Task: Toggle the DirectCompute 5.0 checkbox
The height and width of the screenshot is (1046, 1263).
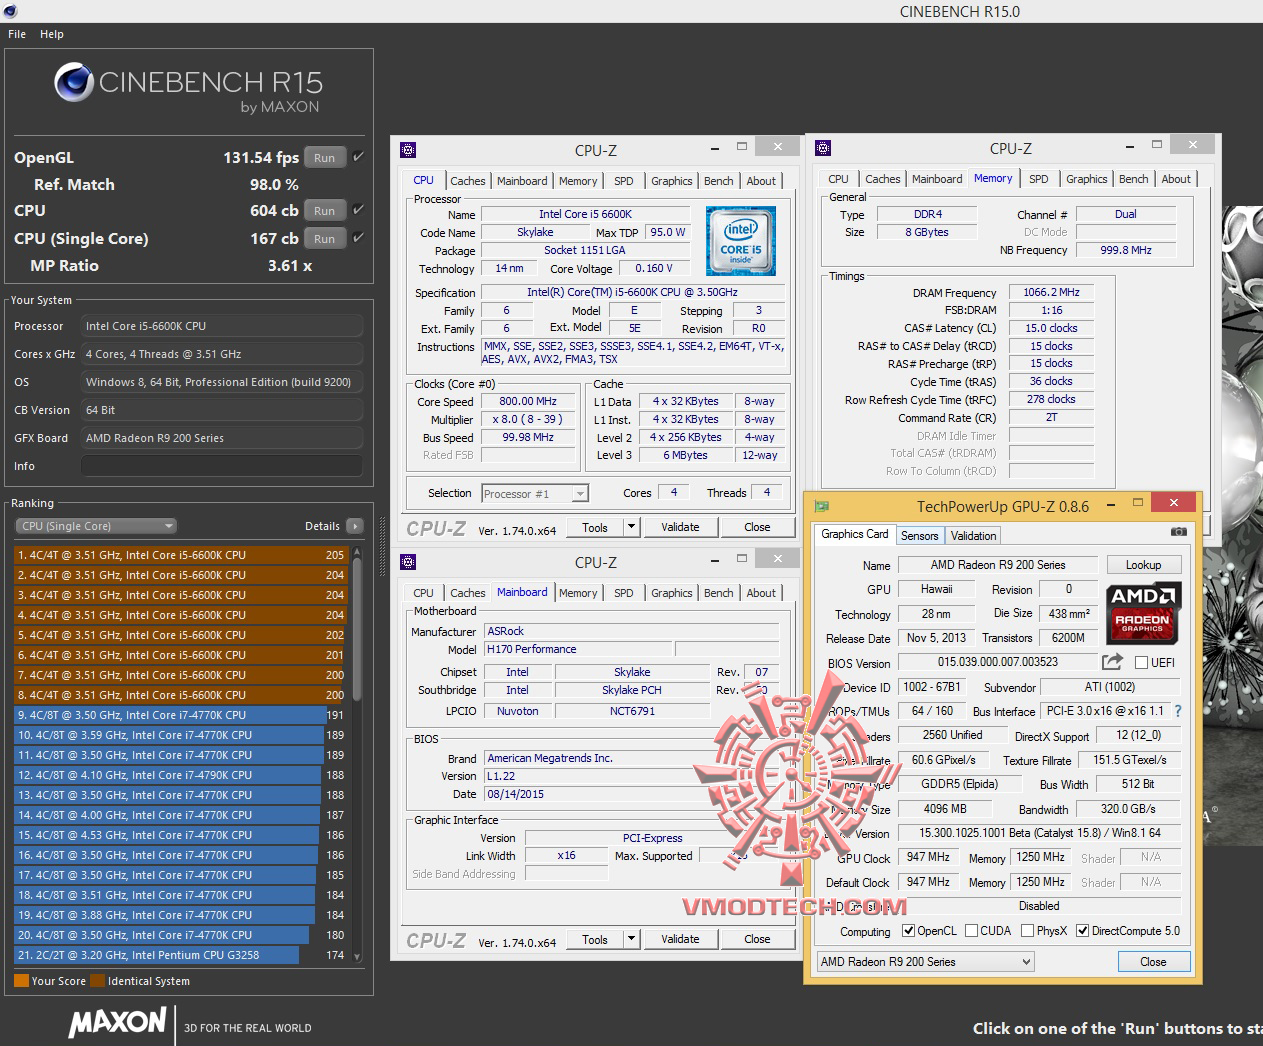Action: pos(1082,931)
